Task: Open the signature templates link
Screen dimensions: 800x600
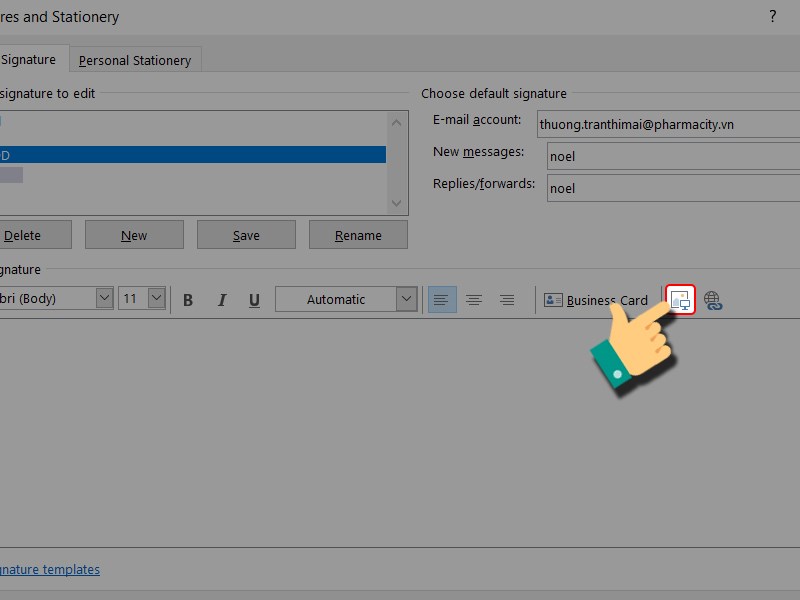Action: pyautogui.click(x=49, y=569)
